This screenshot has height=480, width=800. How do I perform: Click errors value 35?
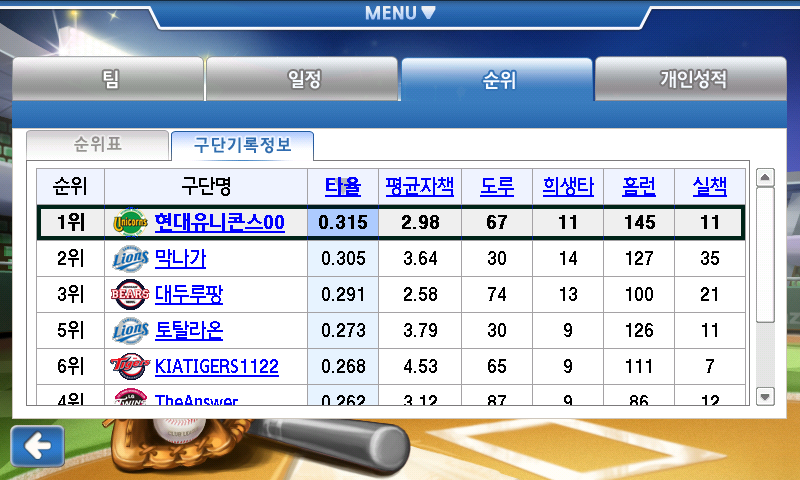710,259
